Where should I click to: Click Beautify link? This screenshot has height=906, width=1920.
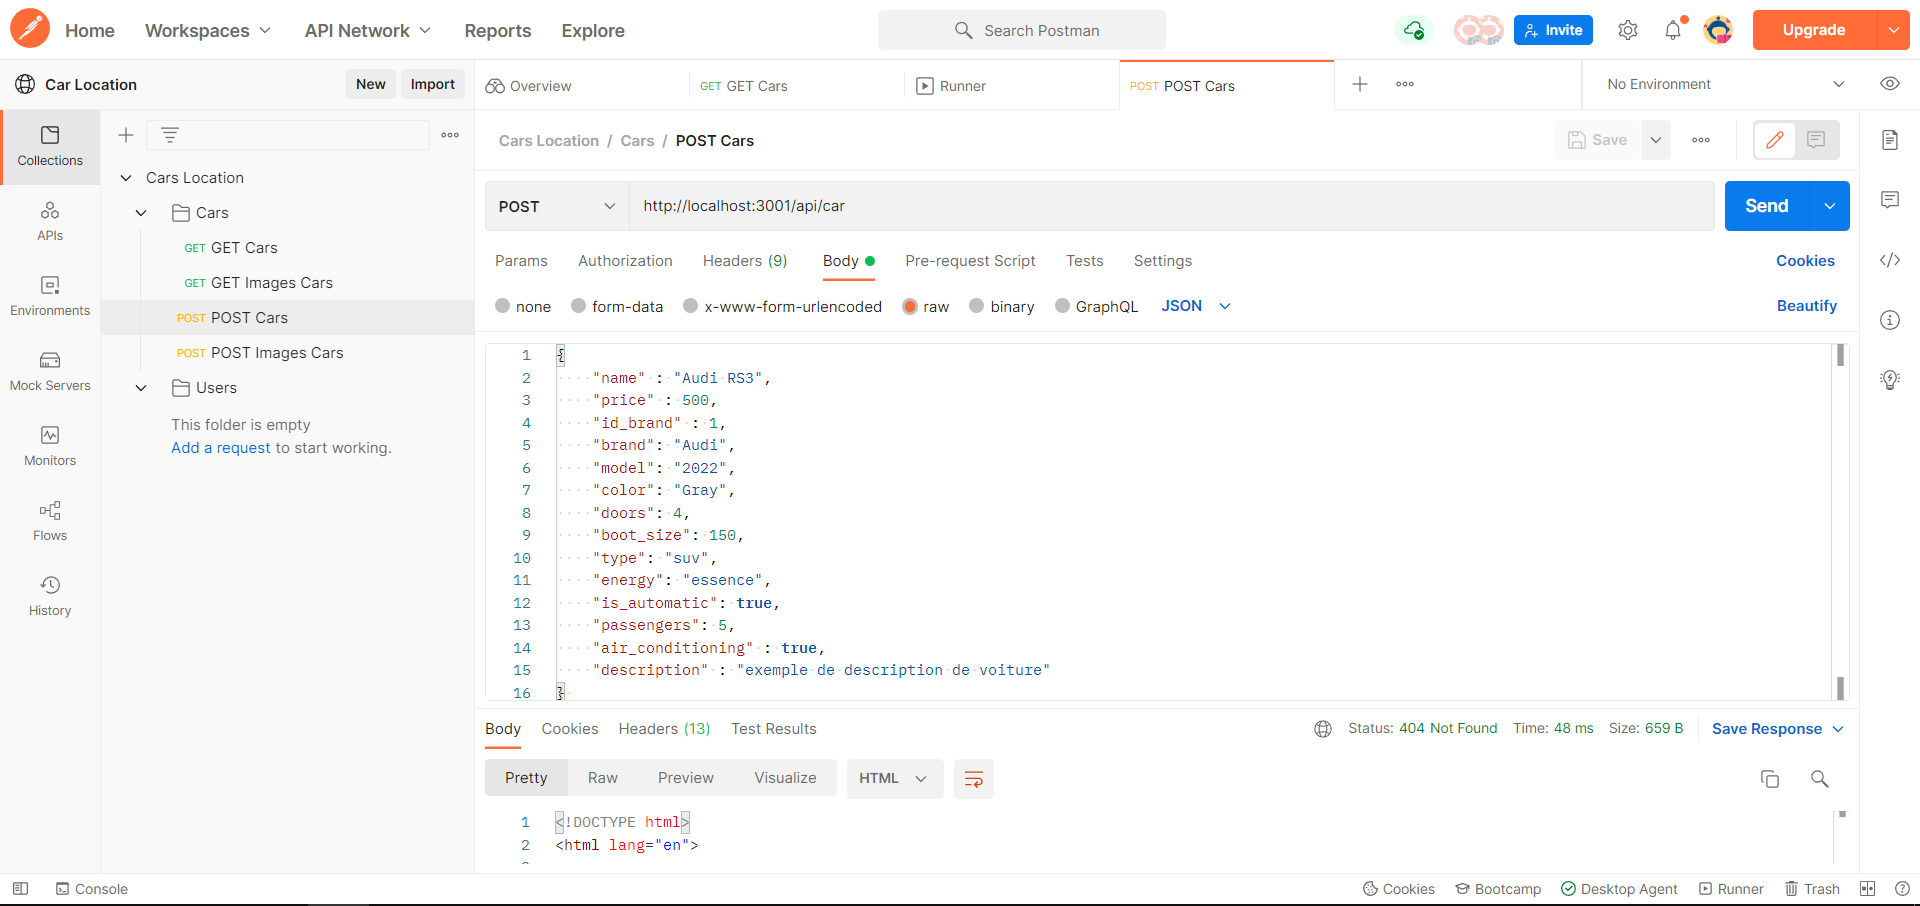(x=1806, y=306)
